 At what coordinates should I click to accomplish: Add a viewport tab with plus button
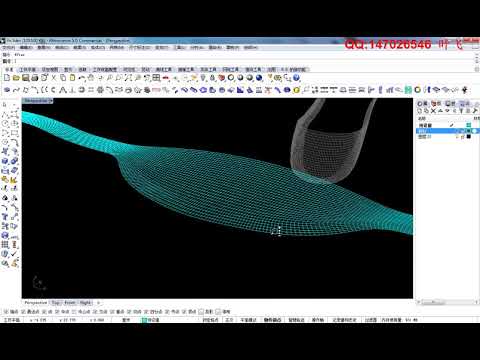point(98,303)
